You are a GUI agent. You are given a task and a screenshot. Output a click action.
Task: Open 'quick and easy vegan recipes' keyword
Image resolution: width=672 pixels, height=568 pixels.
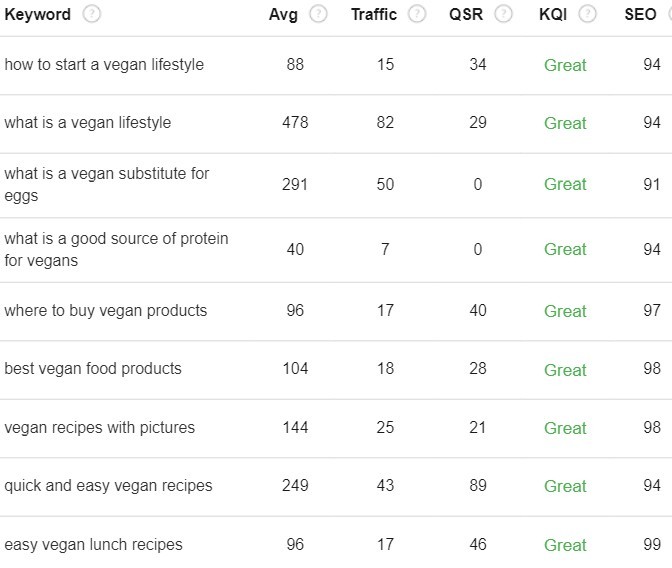click(x=108, y=486)
